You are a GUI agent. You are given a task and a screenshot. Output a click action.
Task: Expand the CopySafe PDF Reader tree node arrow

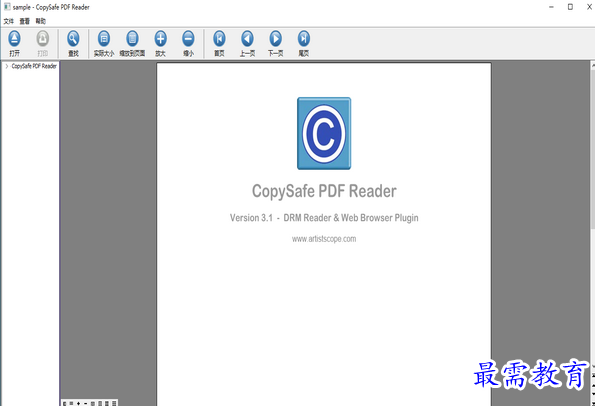[x=6, y=66]
